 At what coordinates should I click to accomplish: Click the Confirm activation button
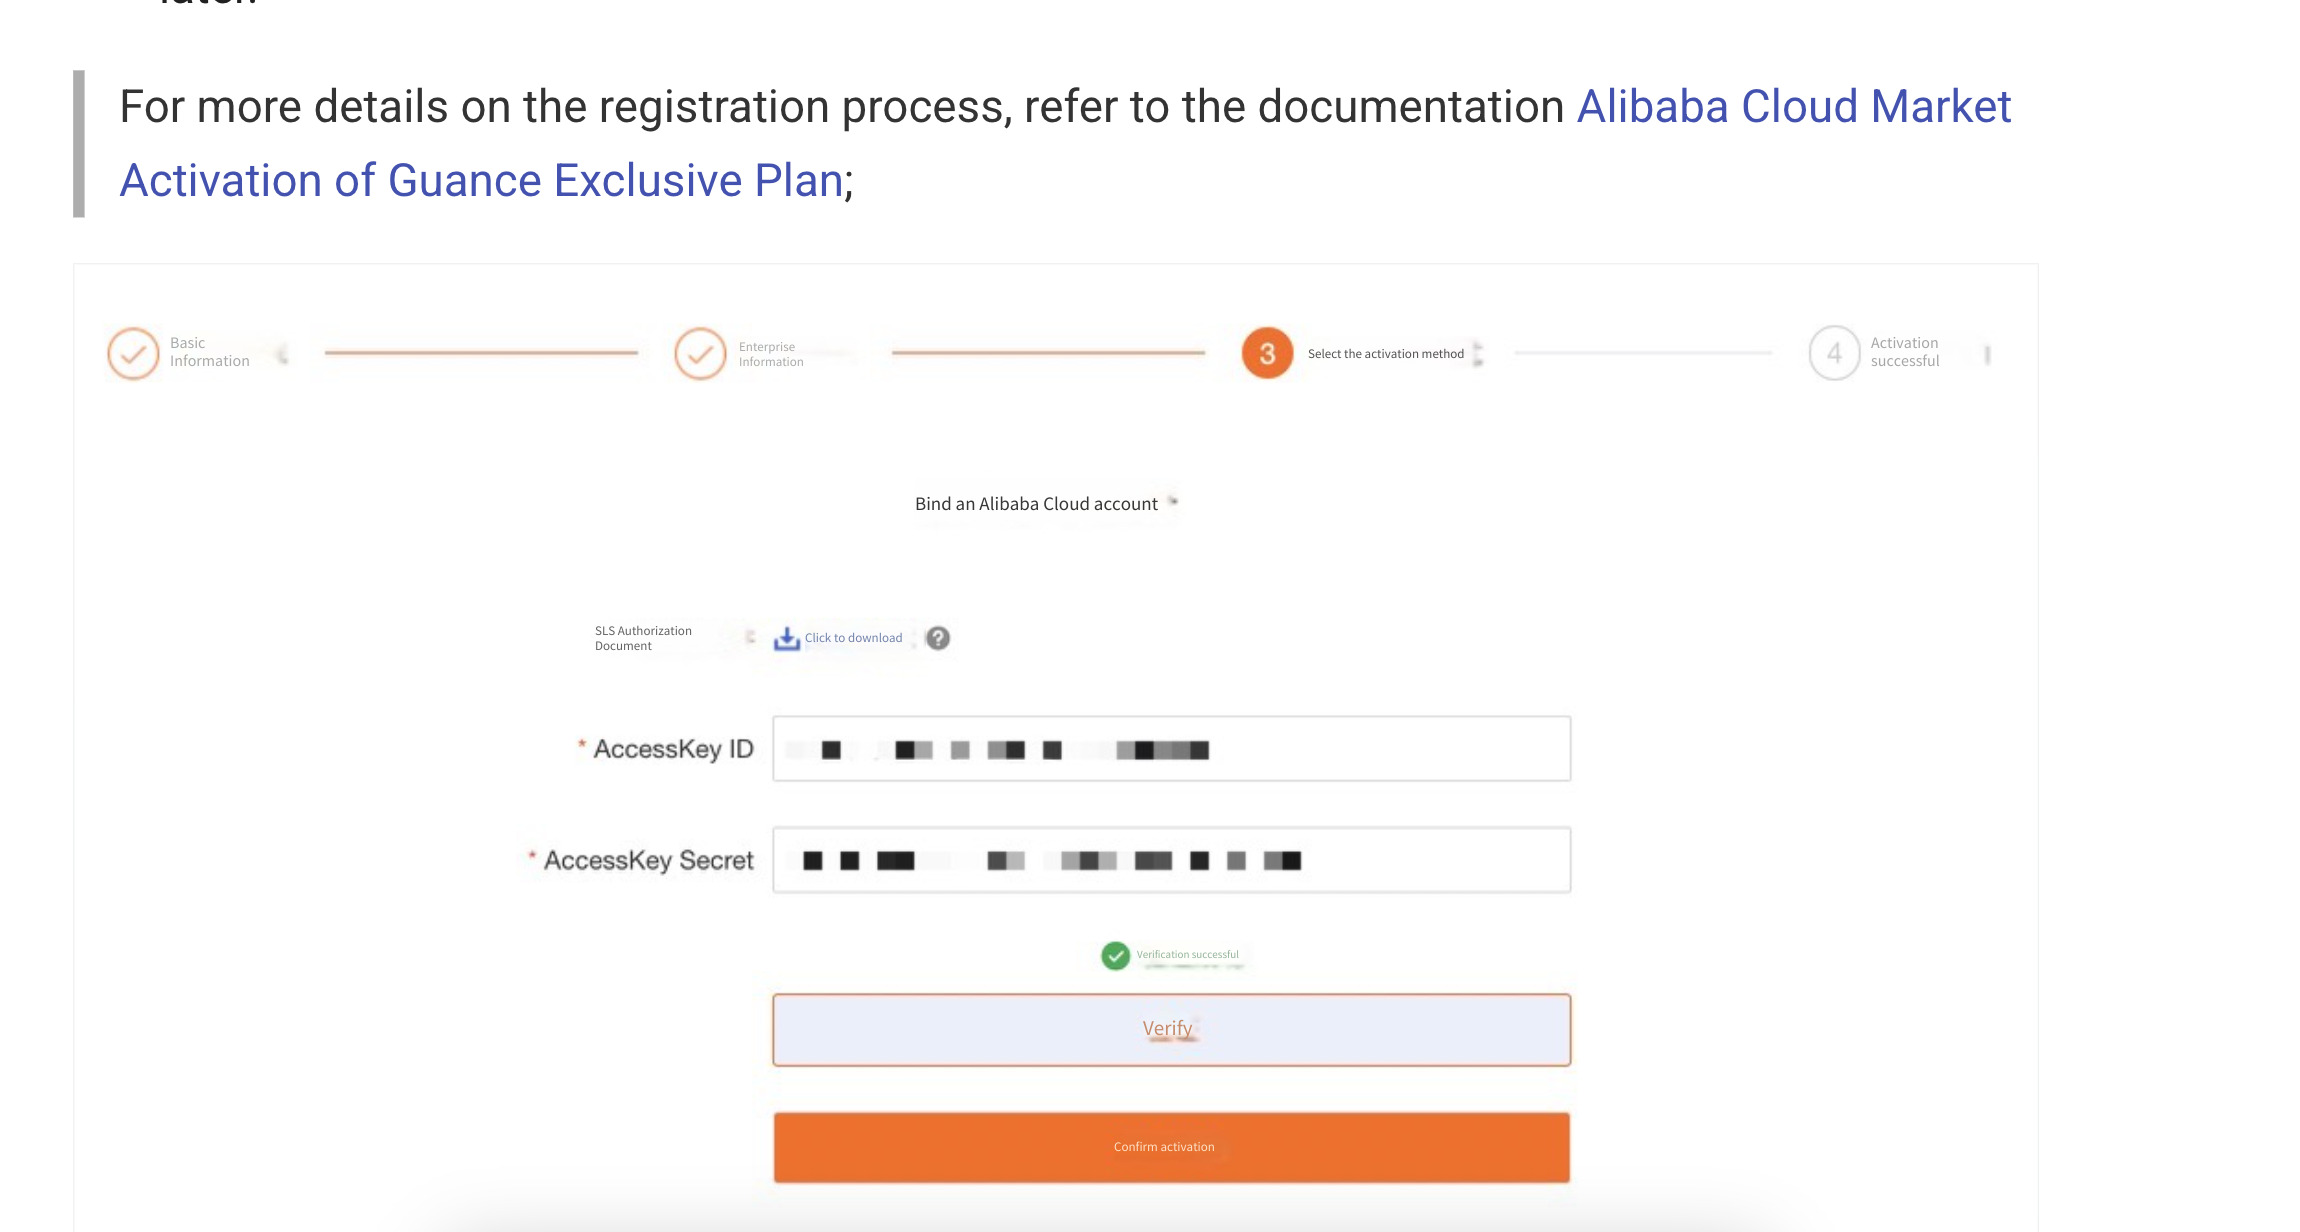[x=1171, y=1147]
